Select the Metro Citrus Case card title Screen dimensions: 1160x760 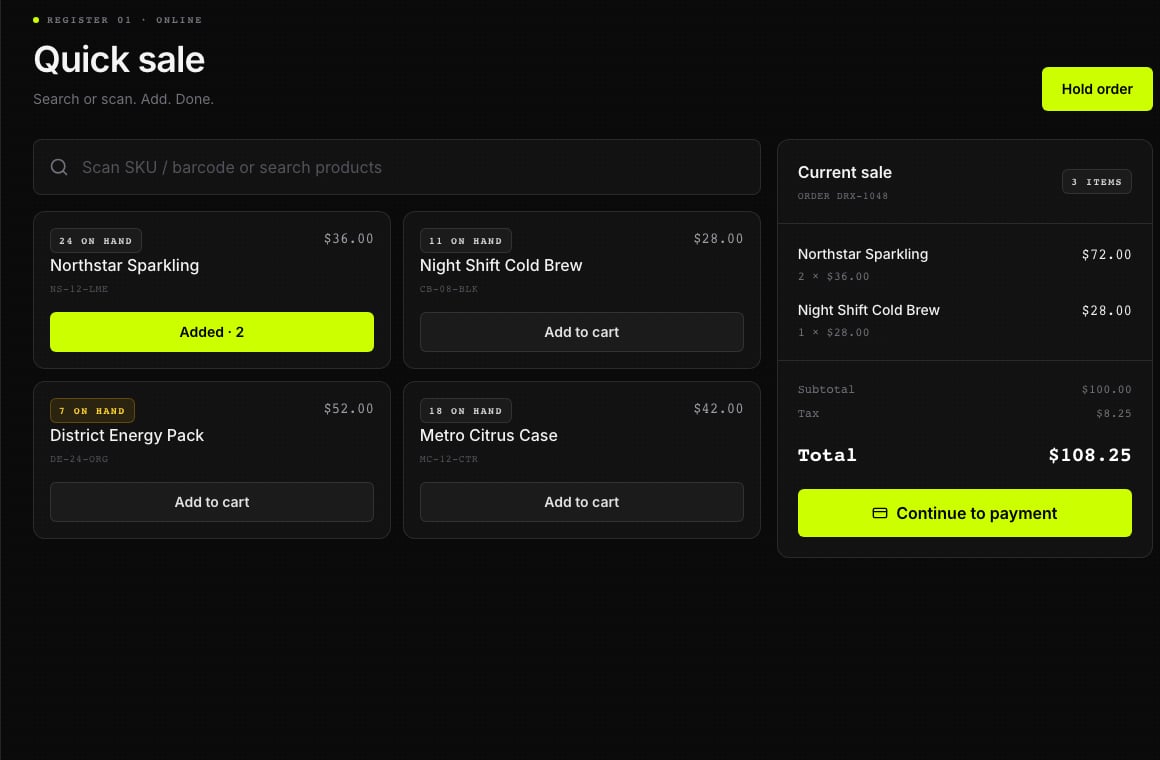pos(488,436)
